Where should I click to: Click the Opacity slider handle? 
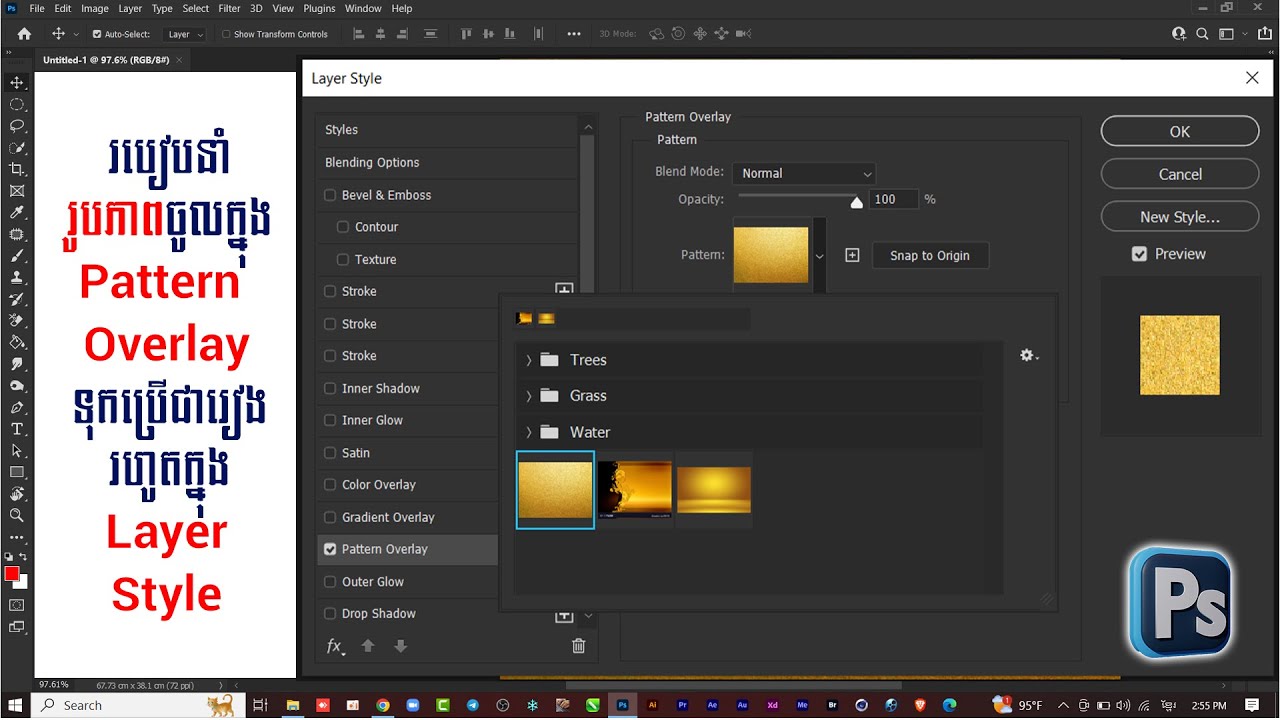(856, 202)
